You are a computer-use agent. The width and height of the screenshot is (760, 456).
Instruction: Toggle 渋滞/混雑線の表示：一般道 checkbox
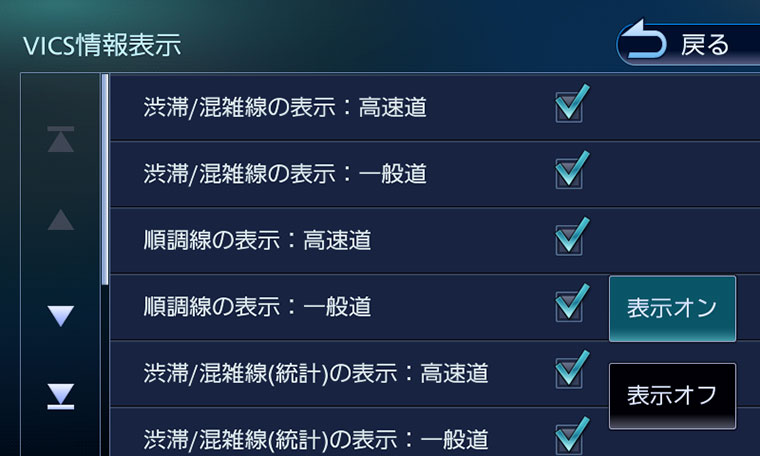pyautogui.click(x=571, y=170)
